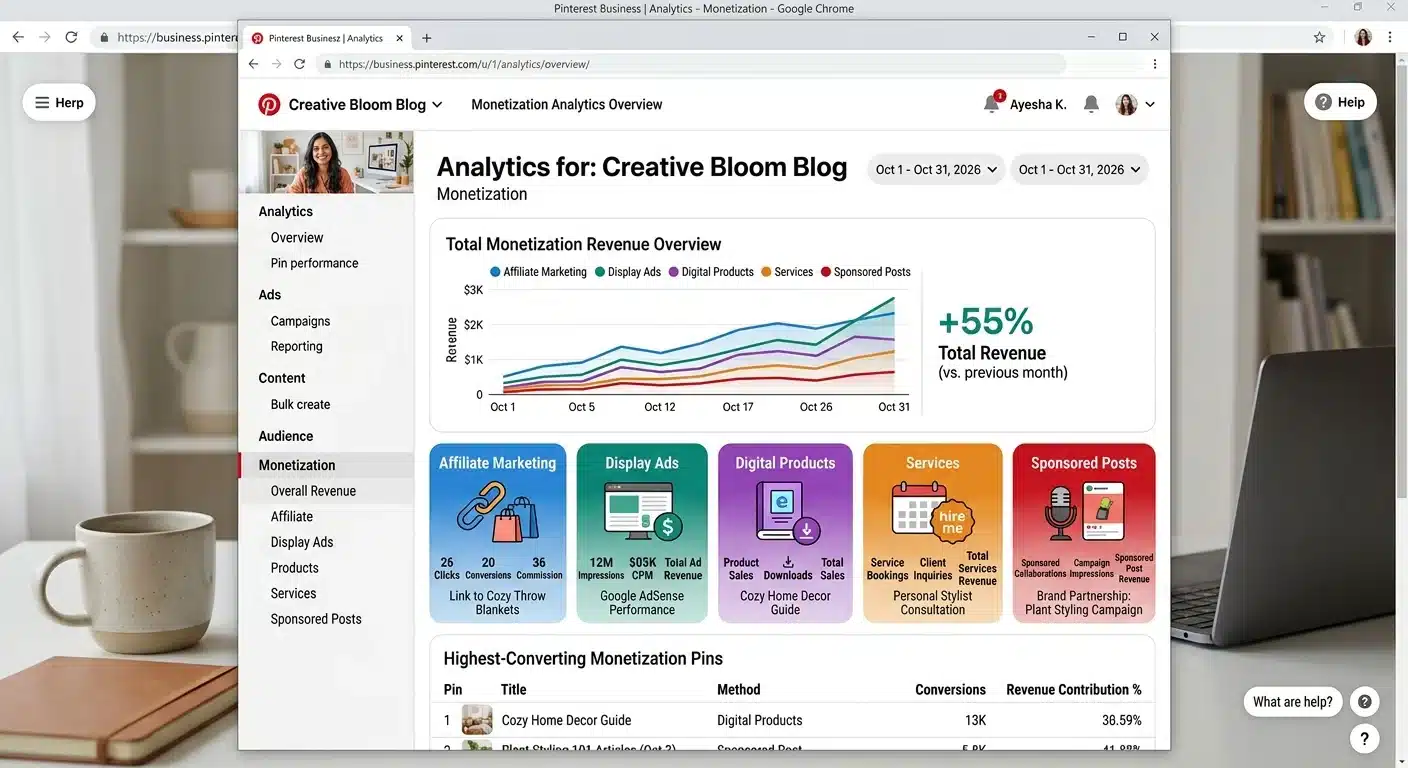This screenshot has height=768, width=1408.
Task: Open the right Oct 1 - Oct 31, 2026 date dropdown
Action: point(1079,170)
